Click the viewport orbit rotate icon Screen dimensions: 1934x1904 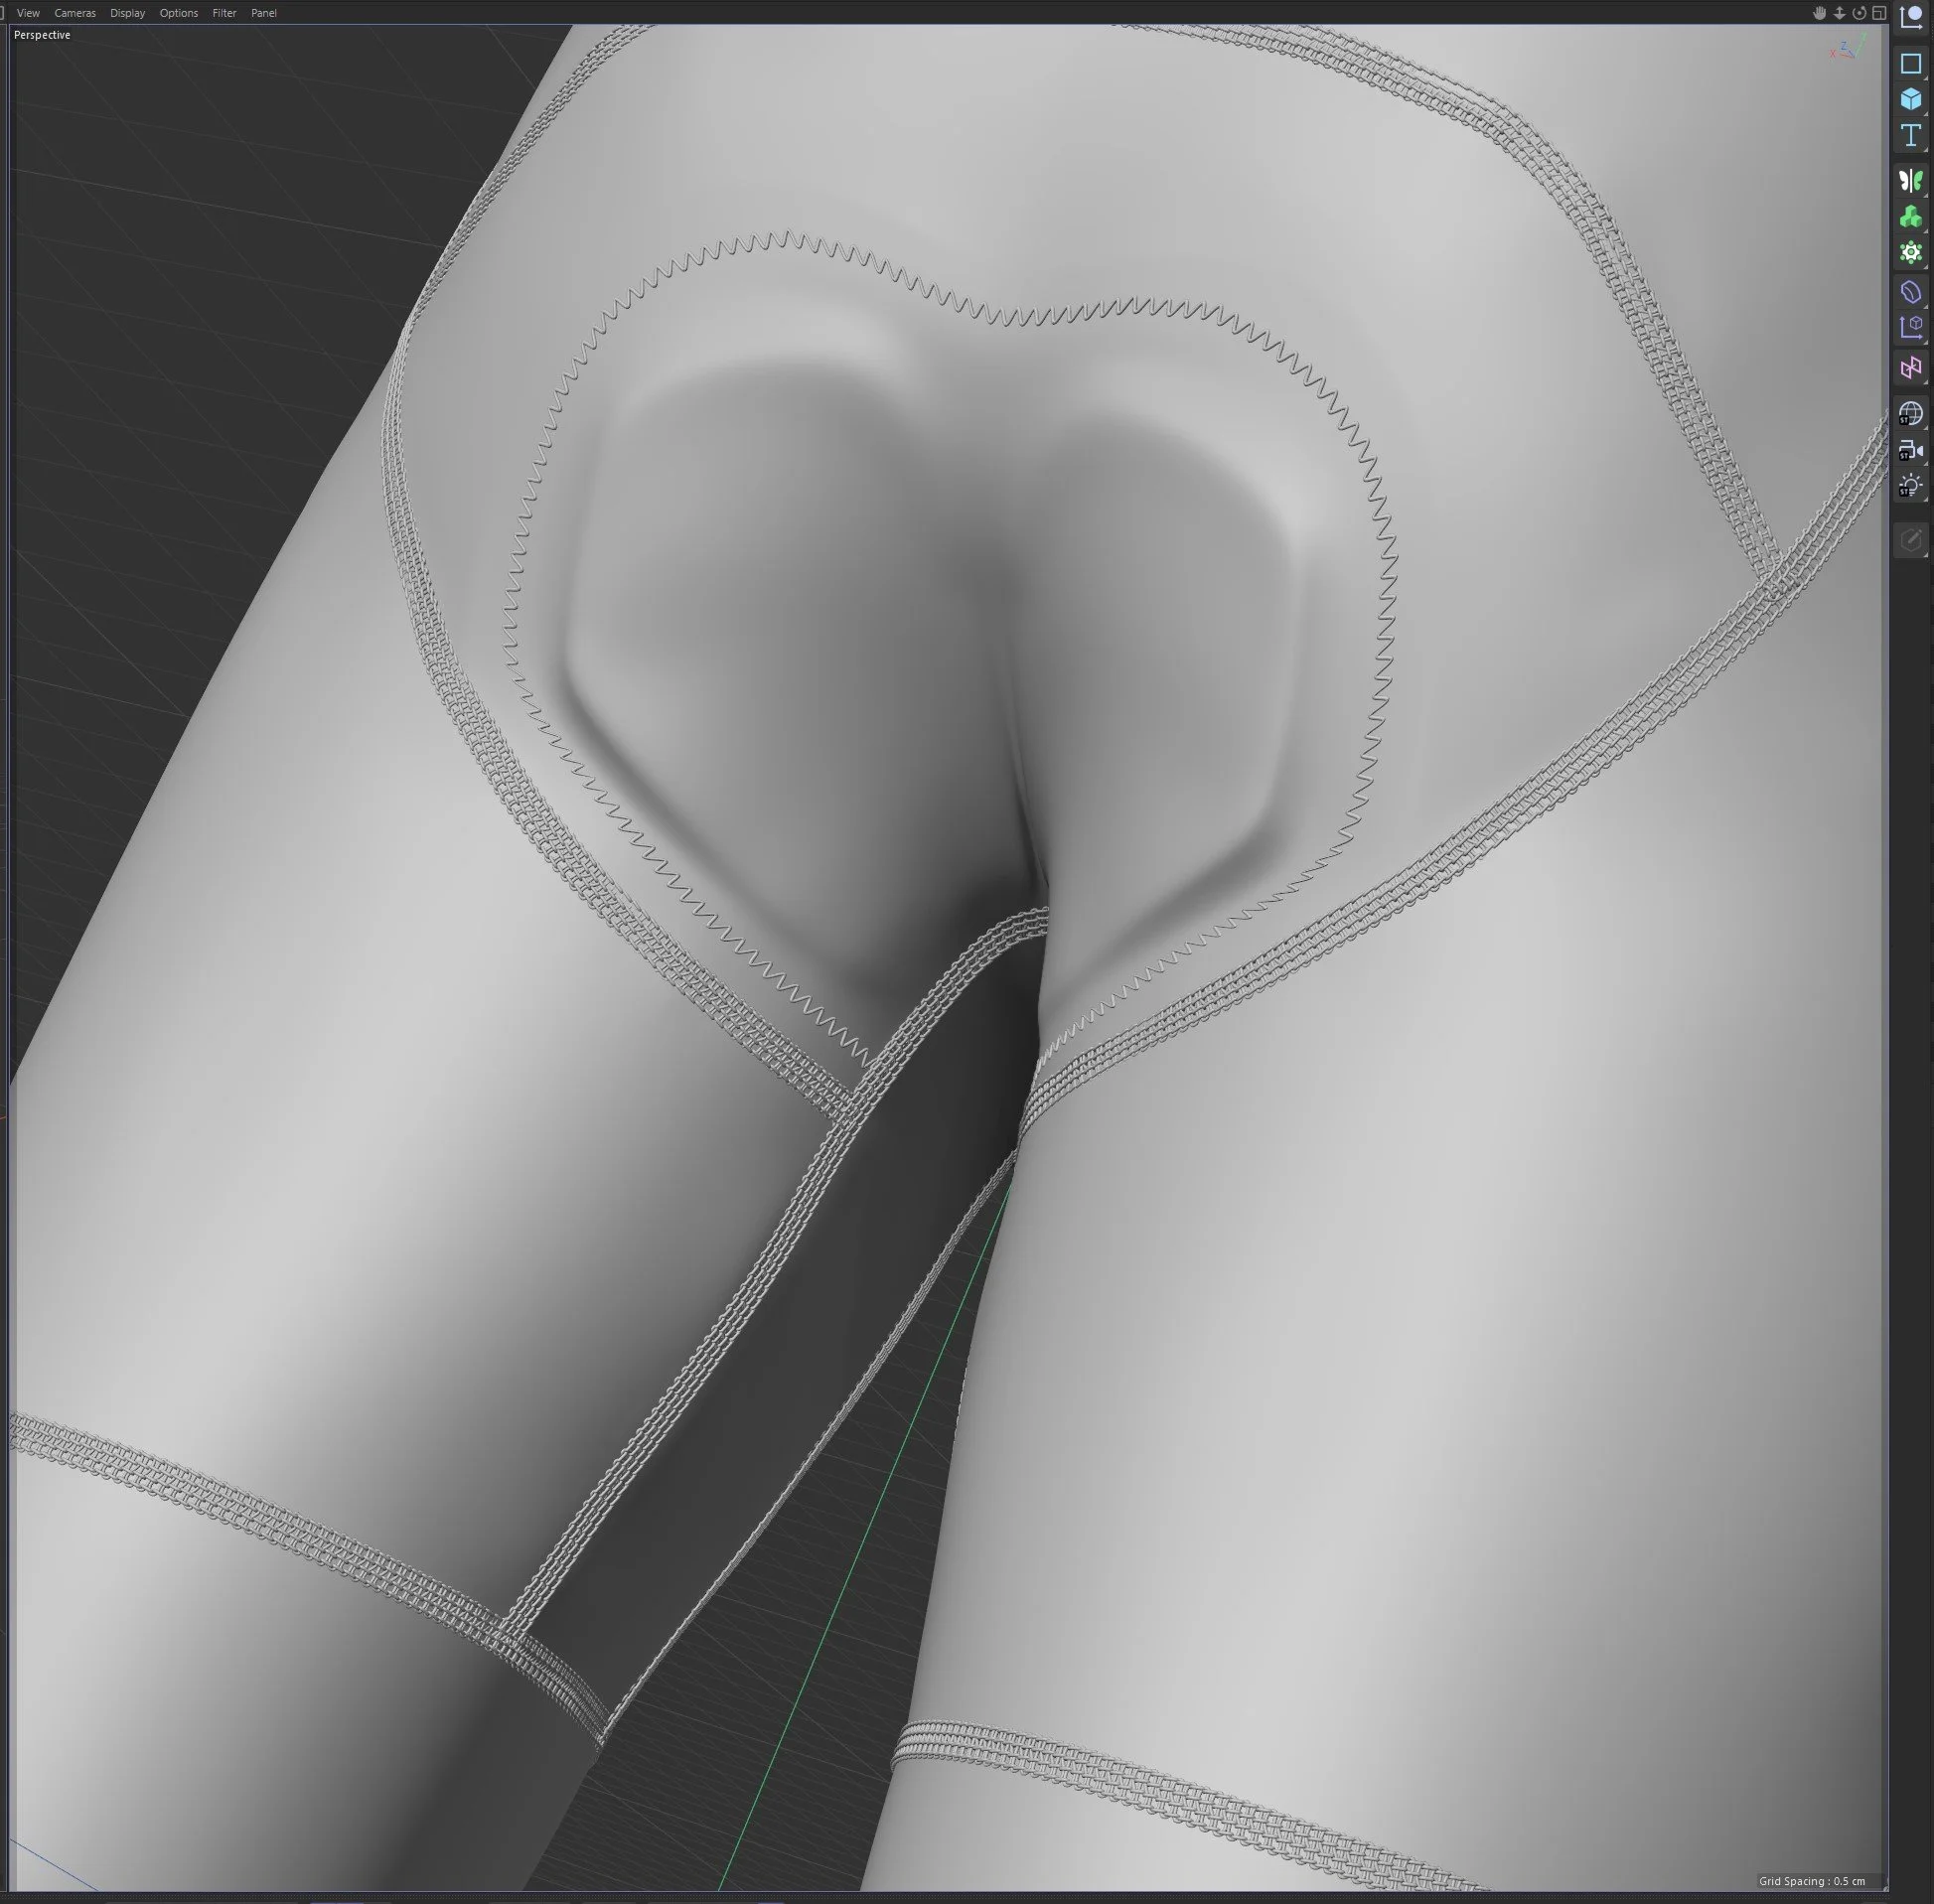coord(1859,13)
